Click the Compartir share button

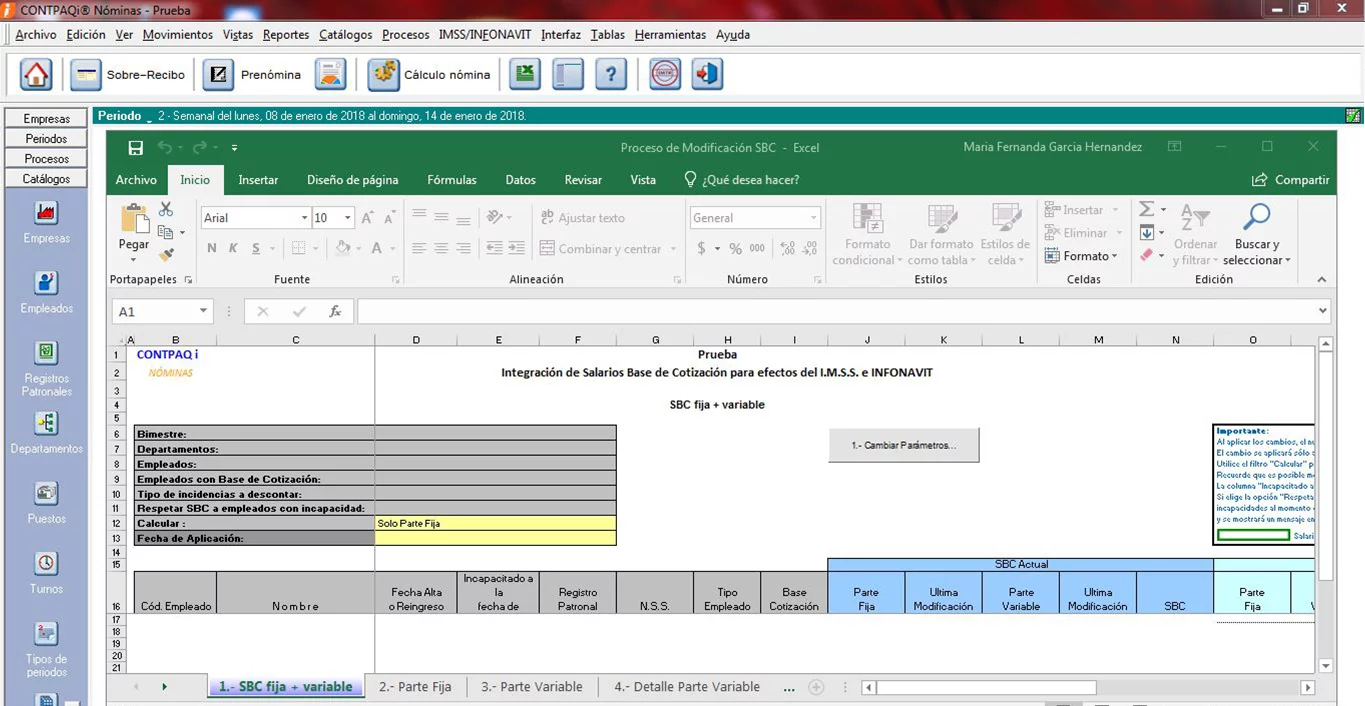pyautogui.click(x=1291, y=180)
